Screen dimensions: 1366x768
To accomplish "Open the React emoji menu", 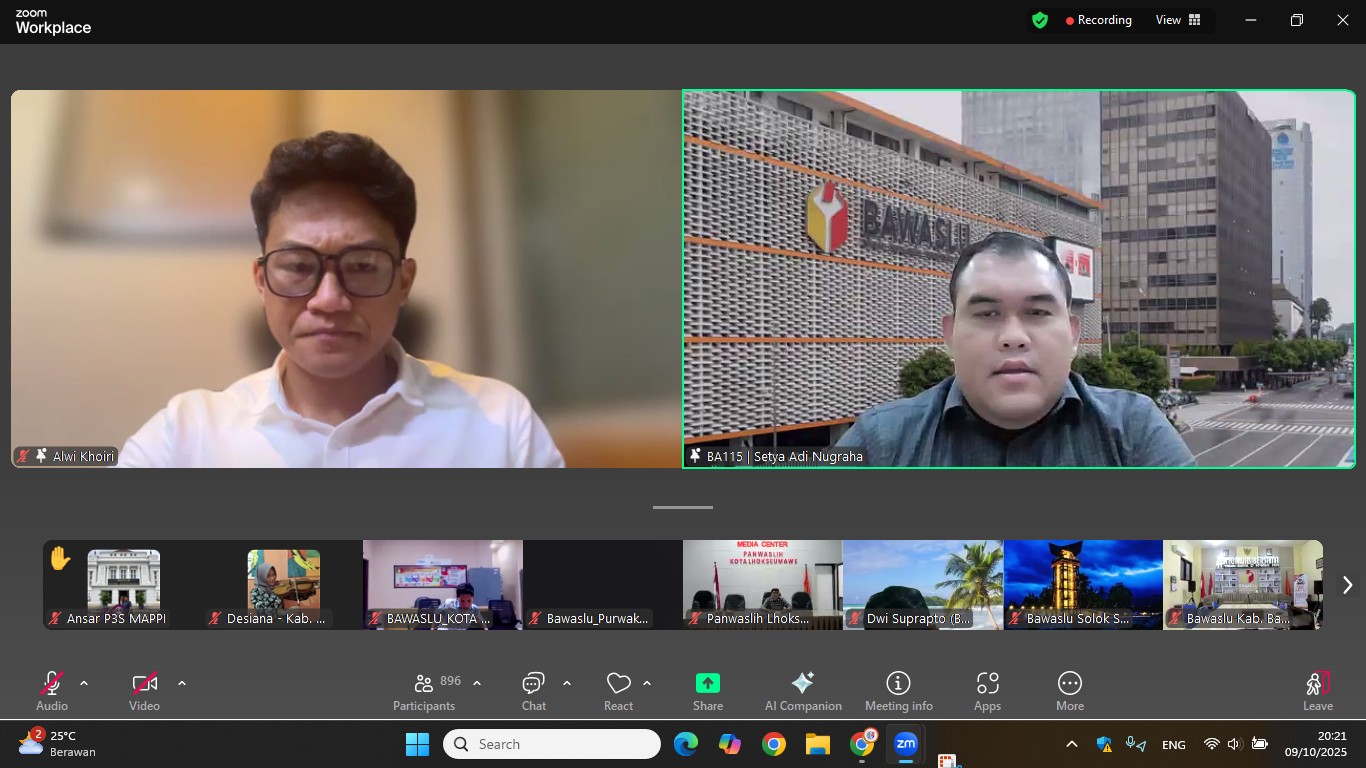I will click(x=618, y=691).
